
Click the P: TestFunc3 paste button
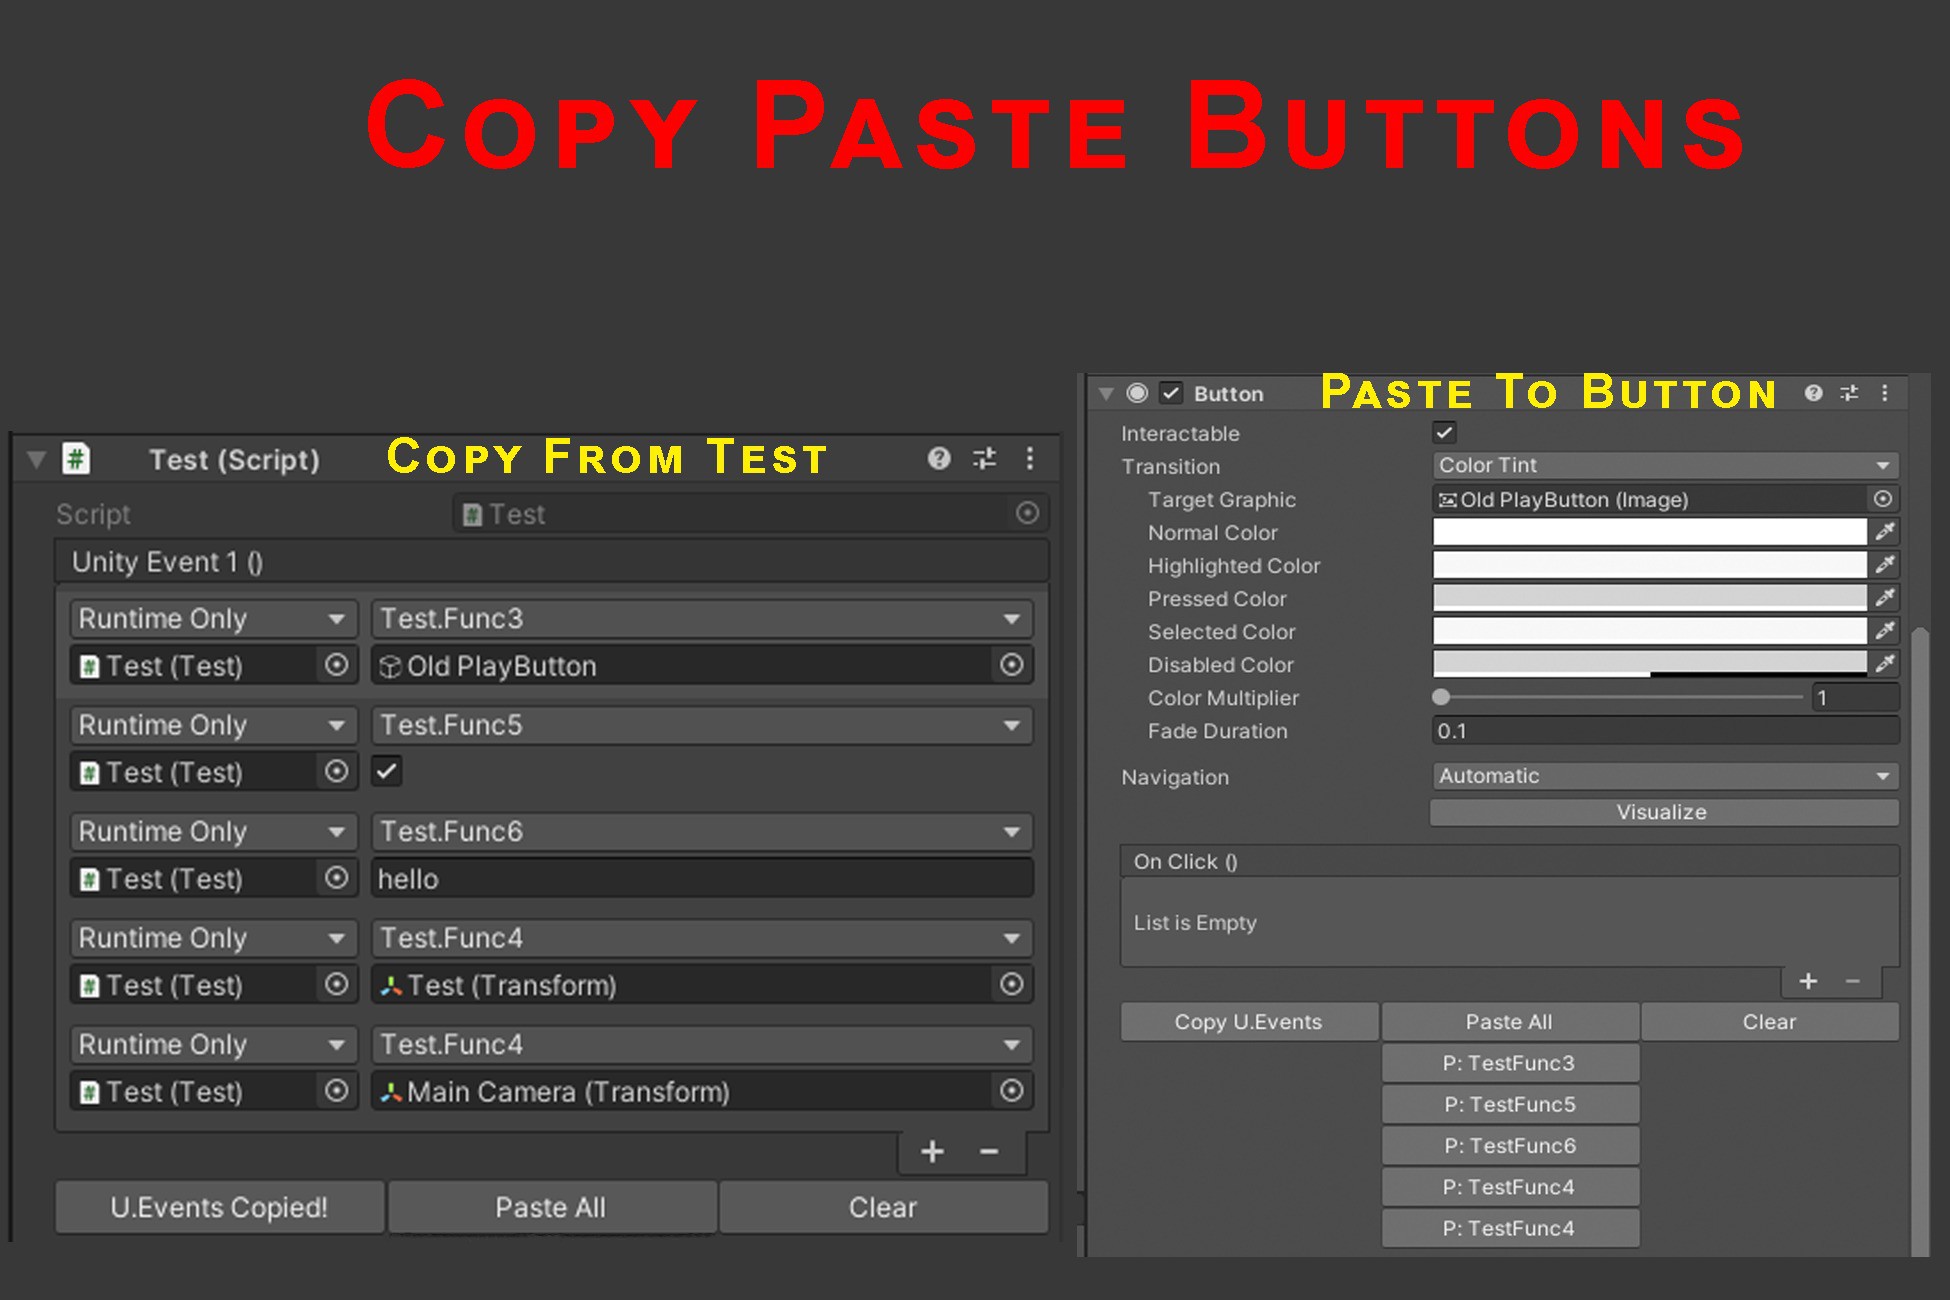1510,1062
